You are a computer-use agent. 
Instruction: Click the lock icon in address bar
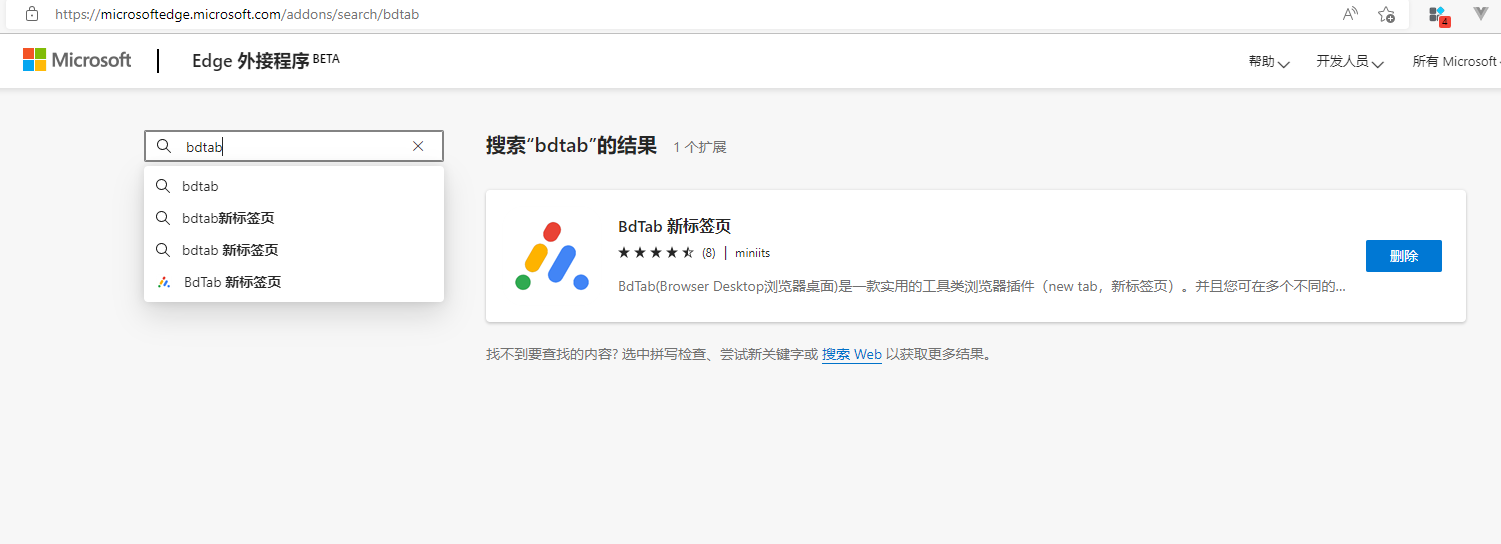pyautogui.click(x=32, y=14)
